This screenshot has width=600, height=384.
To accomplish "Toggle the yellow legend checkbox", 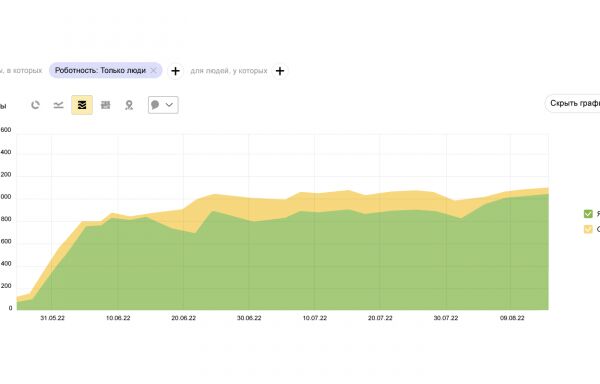I will pyautogui.click(x=588, y=229).
